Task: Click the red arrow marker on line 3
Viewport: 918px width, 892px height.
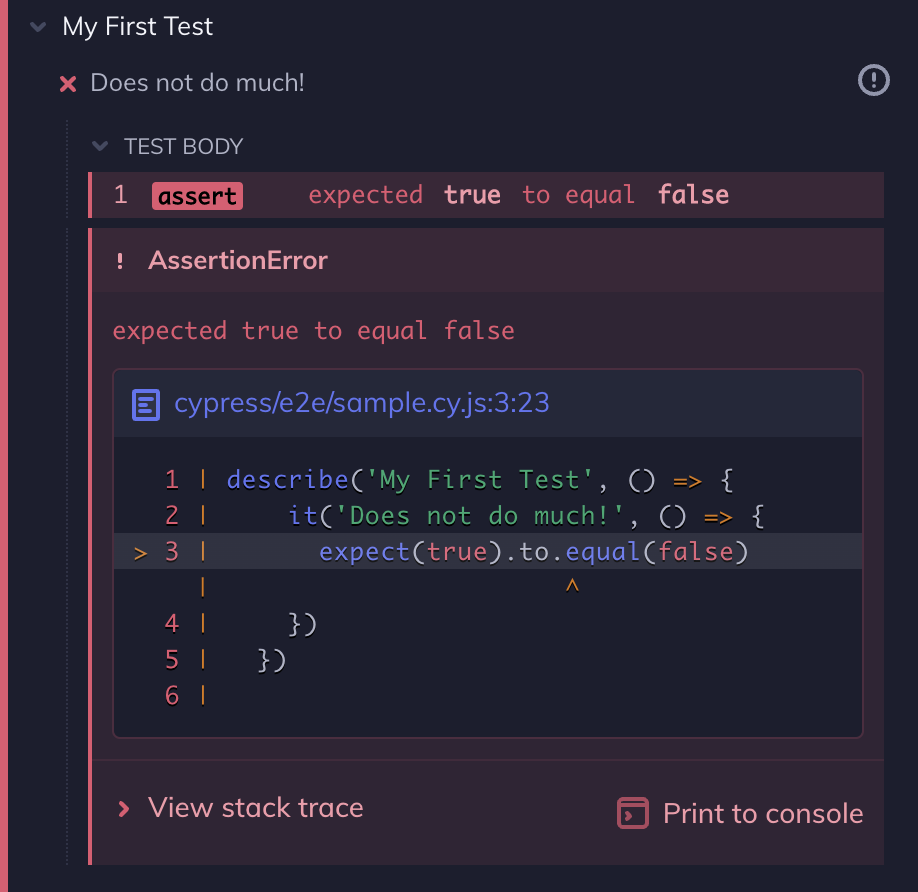Action: click(139, 550)
